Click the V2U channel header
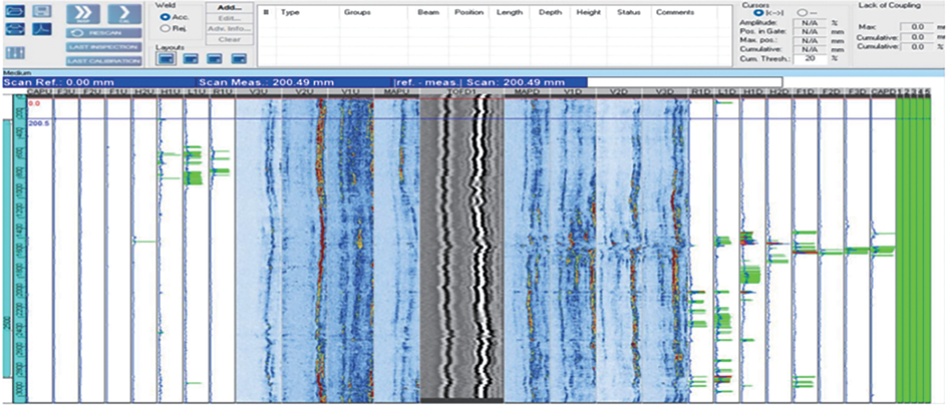Screen dimensions: 948x407 click(x=304, y=92)
